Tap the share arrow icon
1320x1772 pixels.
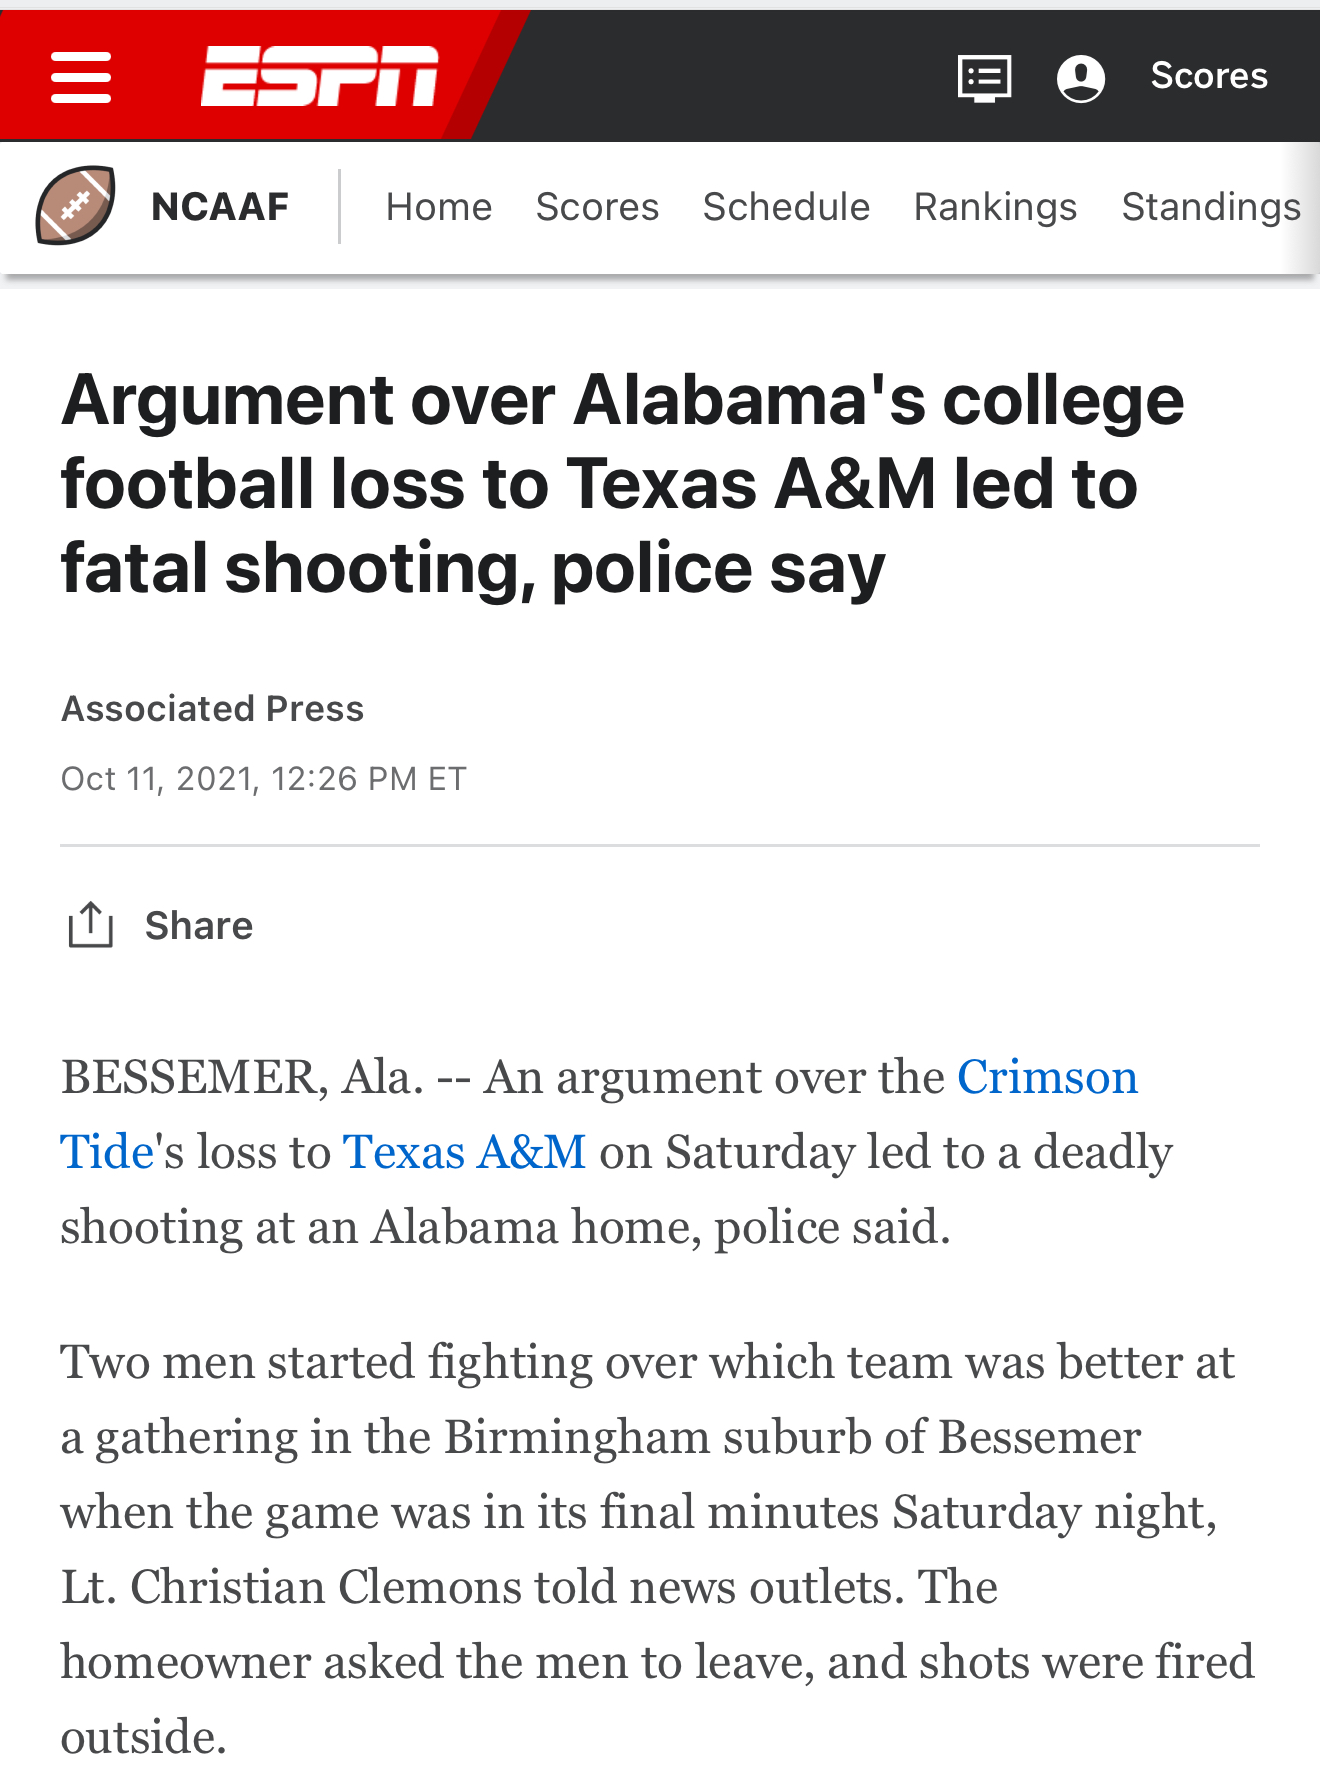90,925
